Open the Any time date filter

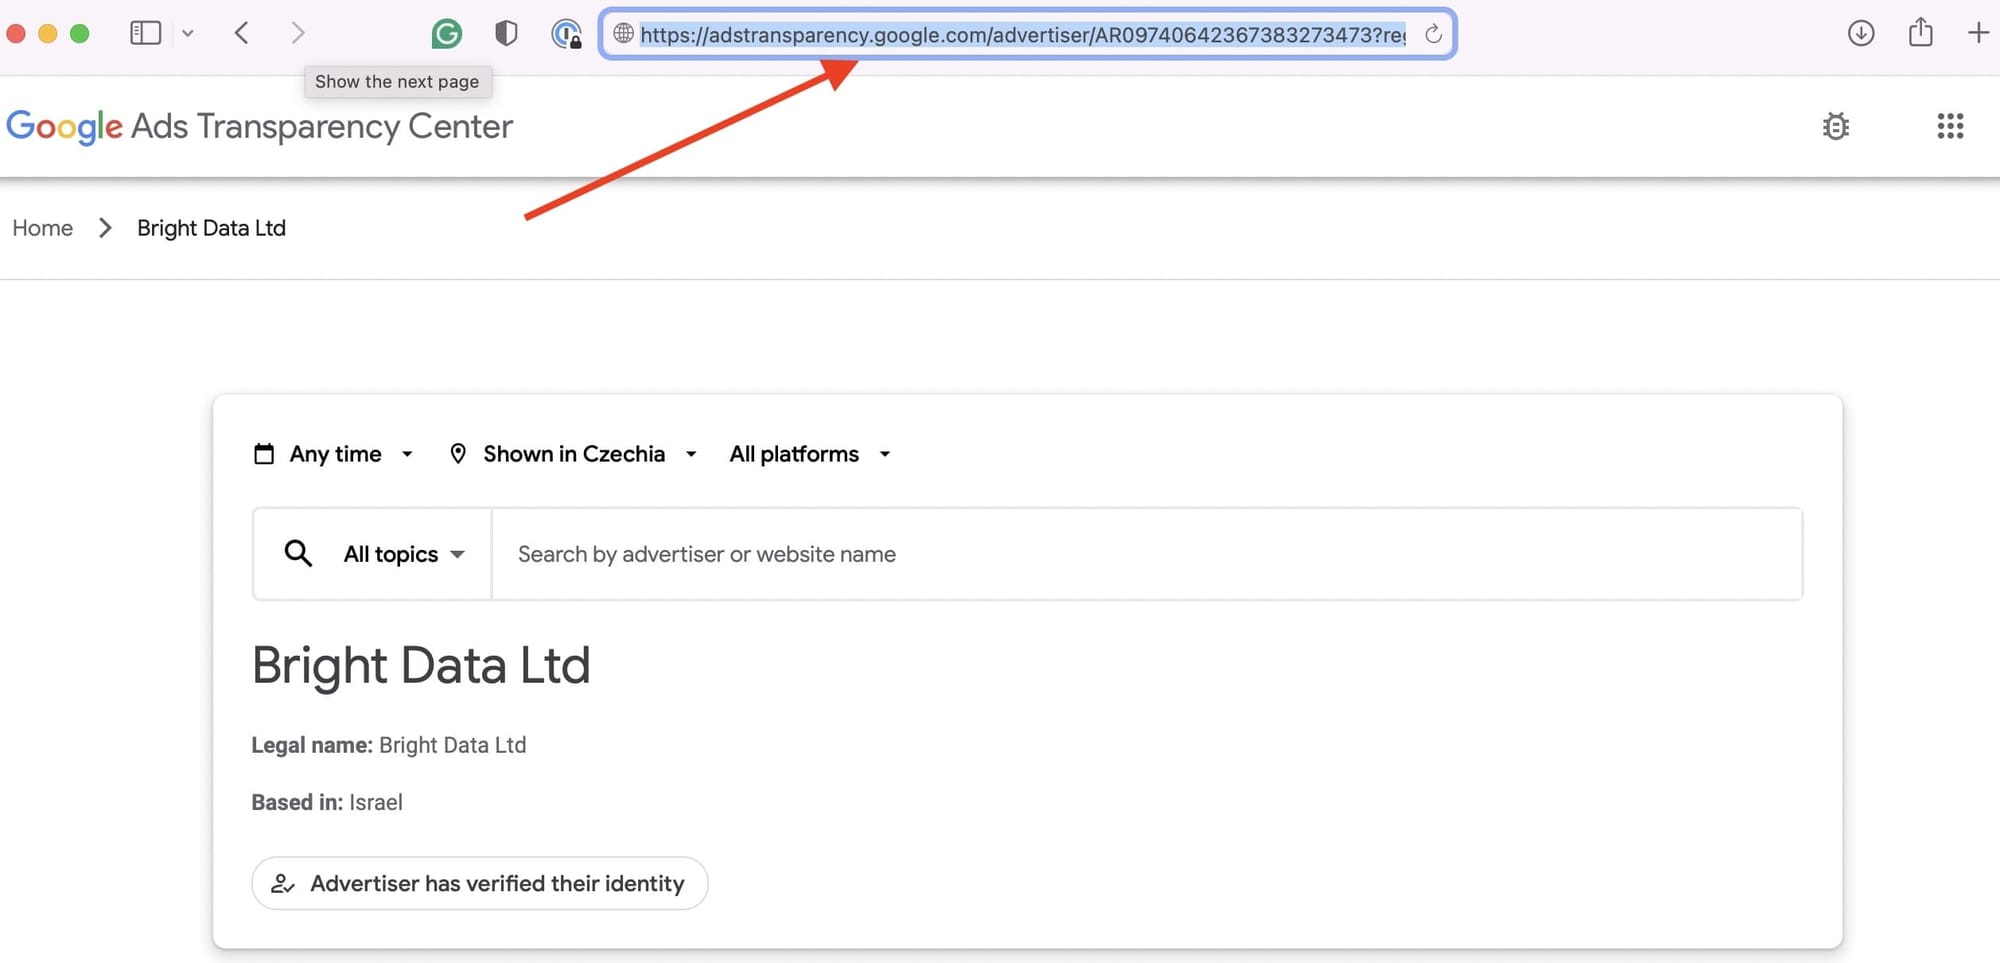click(x=334, y=453)
